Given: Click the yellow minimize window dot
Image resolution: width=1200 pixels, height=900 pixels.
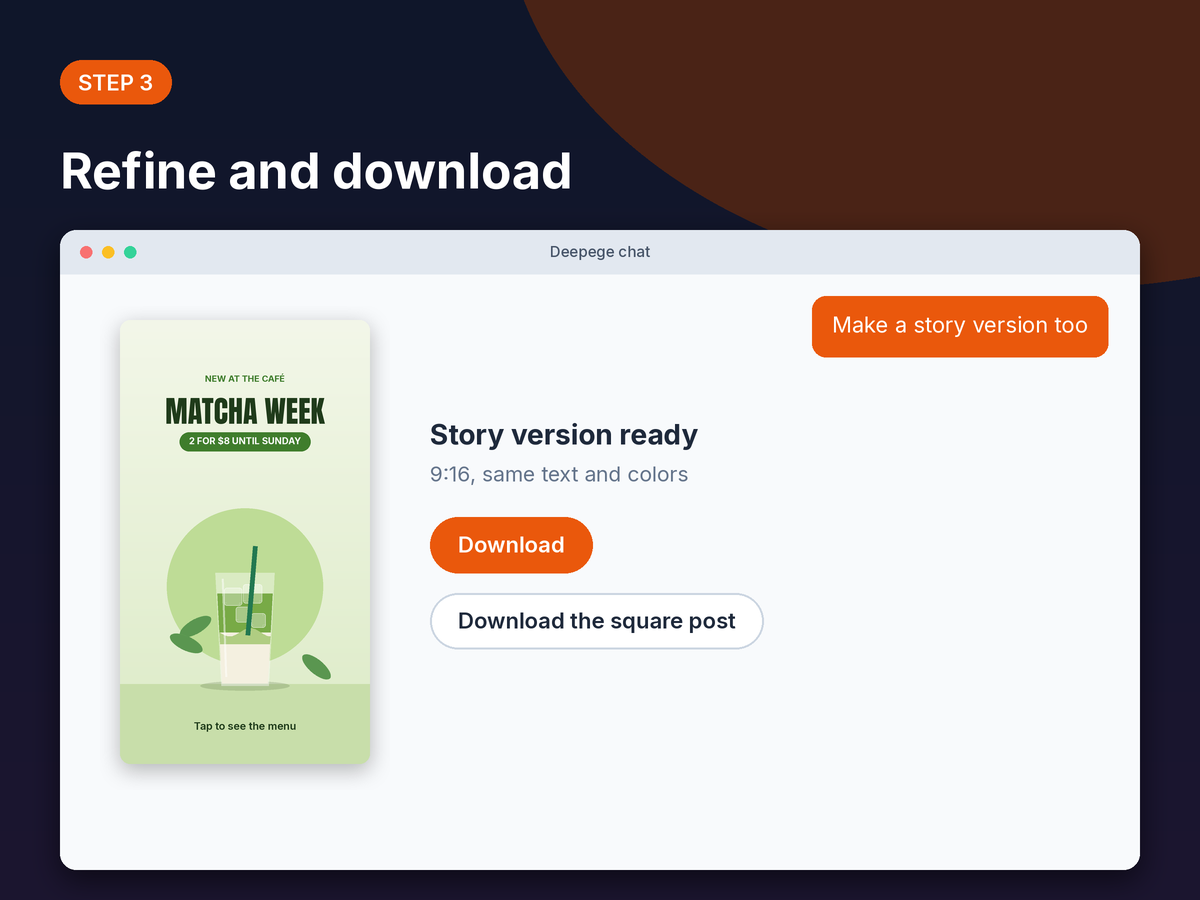Looking at the screenshot, I should 108,252.
